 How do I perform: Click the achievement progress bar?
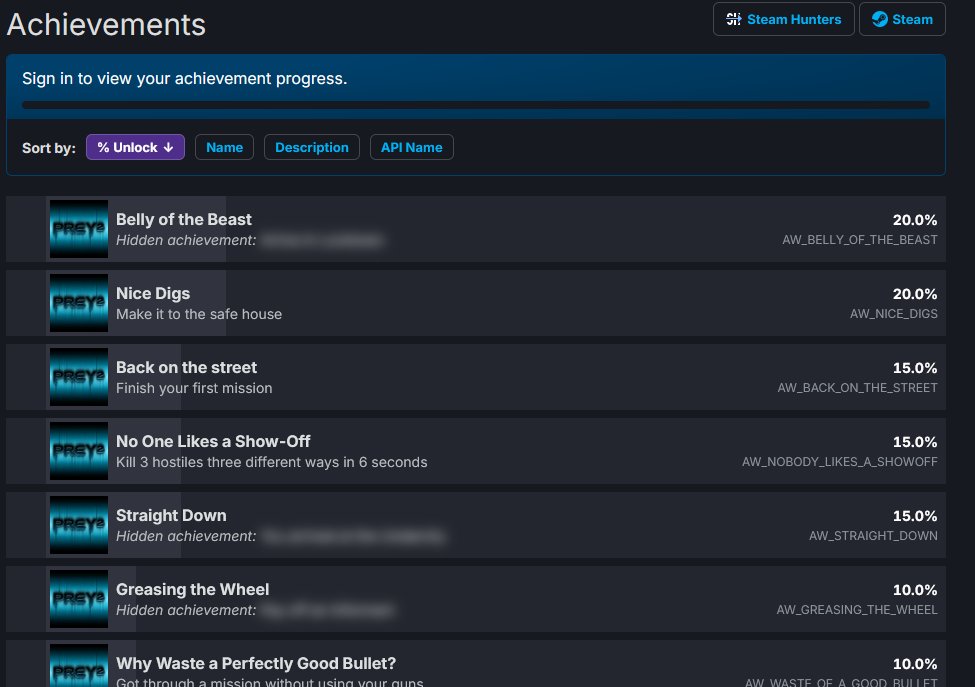pos(476,105)
